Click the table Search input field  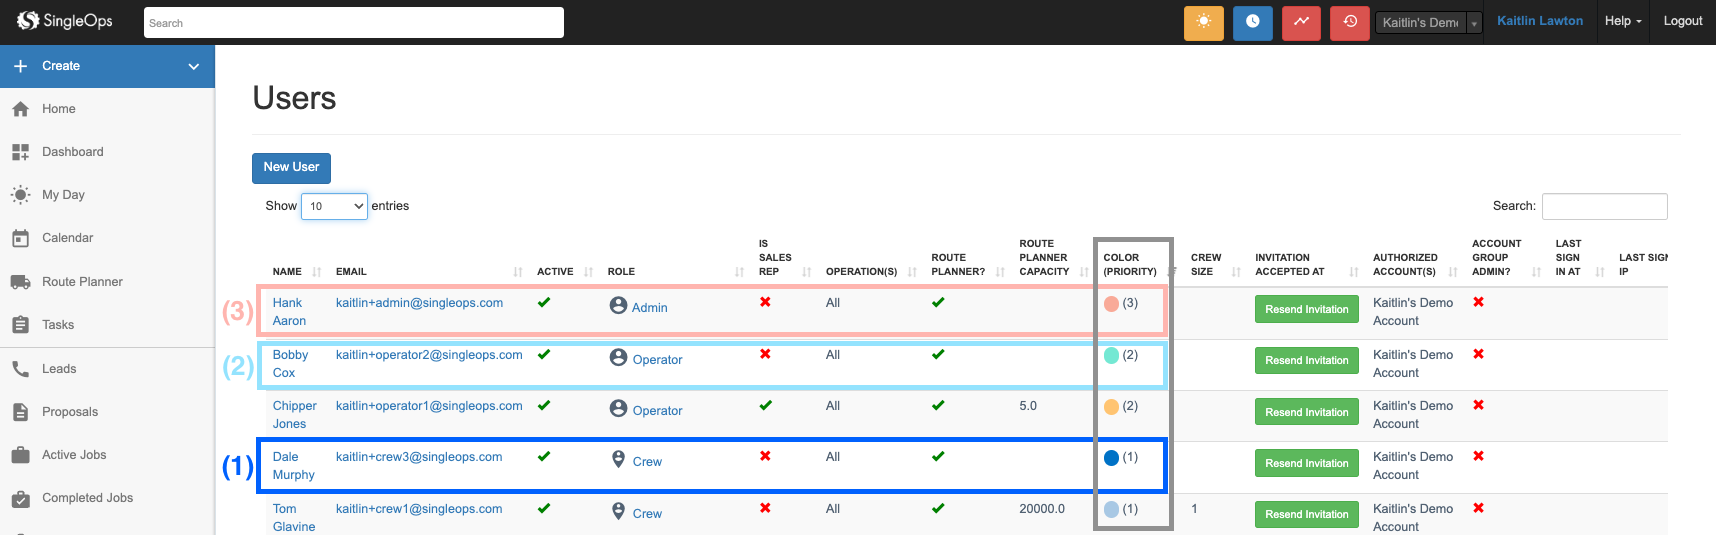point(1604,206)
